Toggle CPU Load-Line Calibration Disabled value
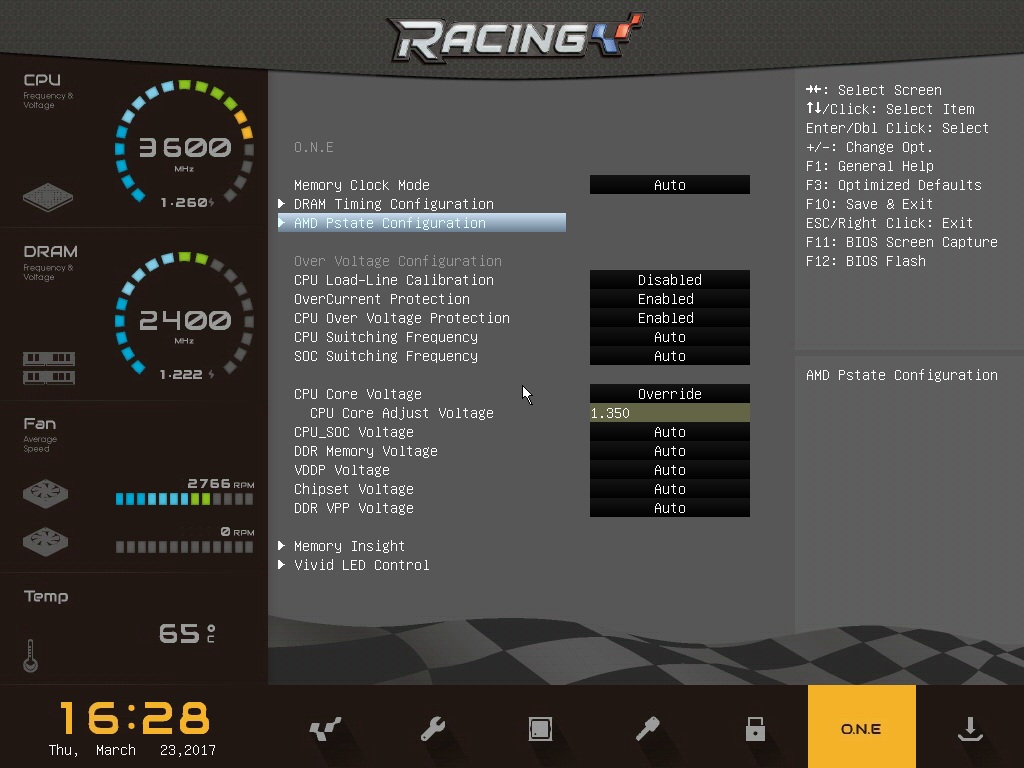This screenshot has width=1024, height=768. pos(669,280)
